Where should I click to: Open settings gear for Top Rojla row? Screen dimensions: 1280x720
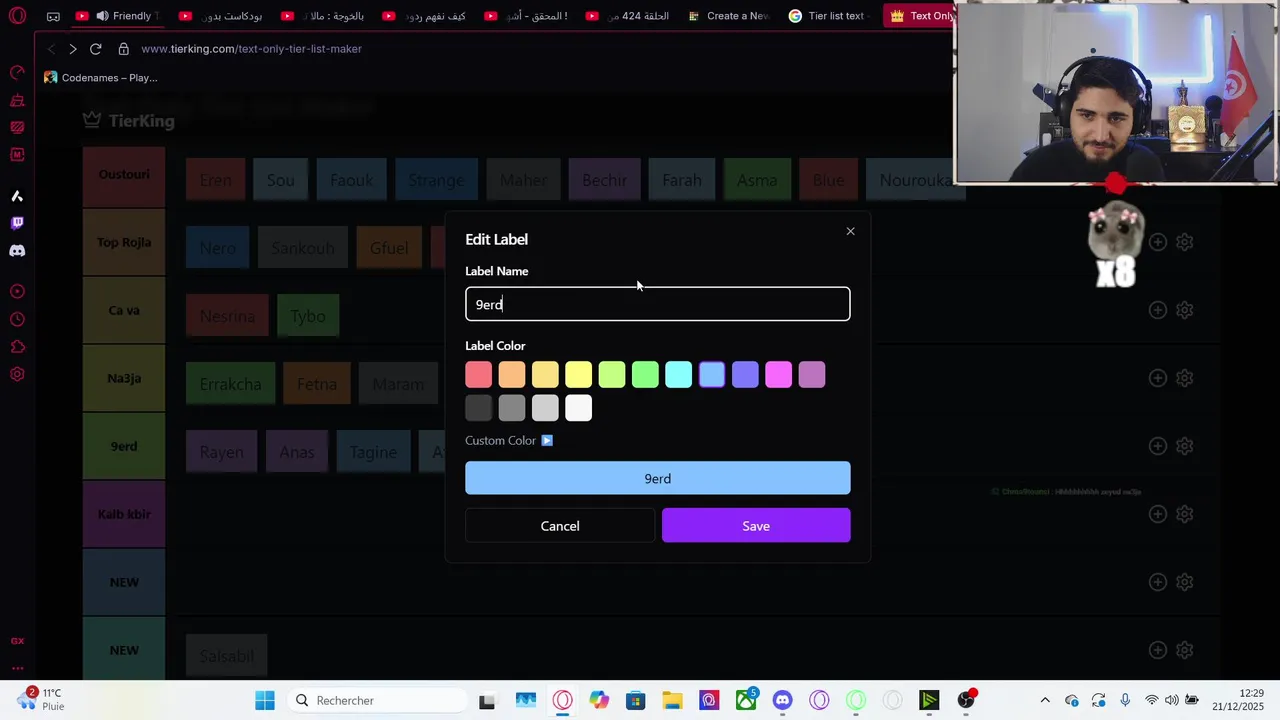click(x=1185, y=242)
